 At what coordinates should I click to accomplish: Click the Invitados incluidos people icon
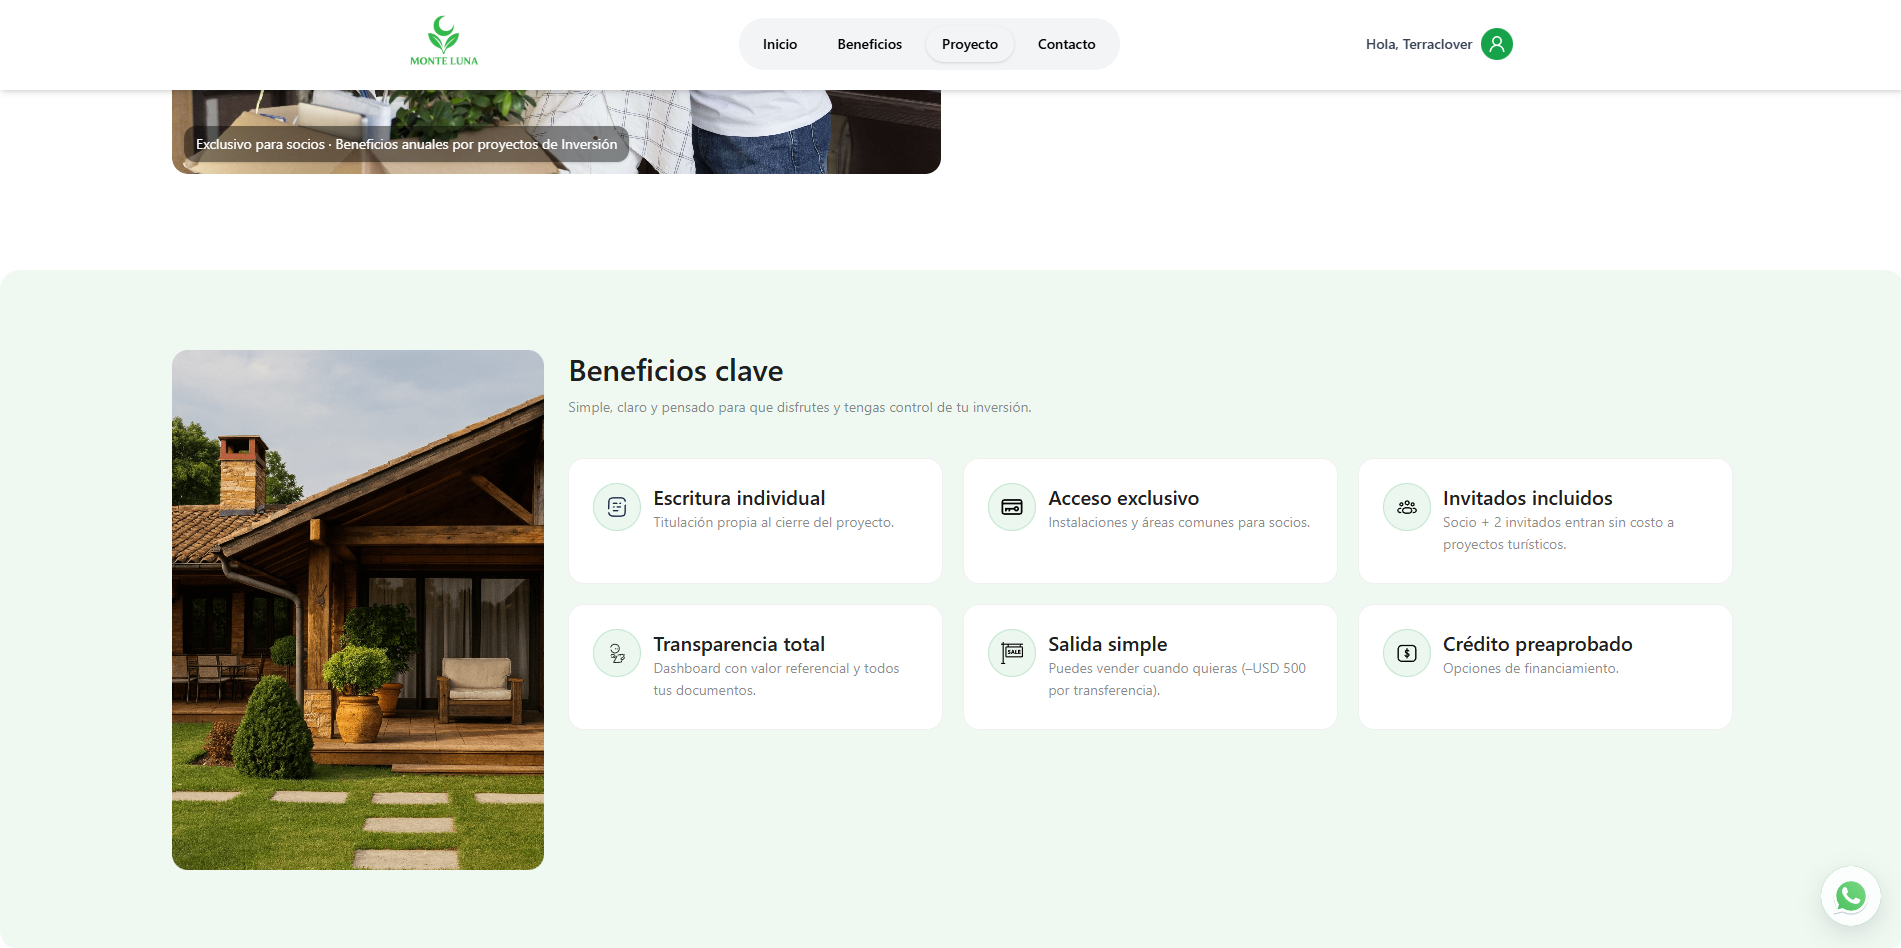tap(1407, 507)
